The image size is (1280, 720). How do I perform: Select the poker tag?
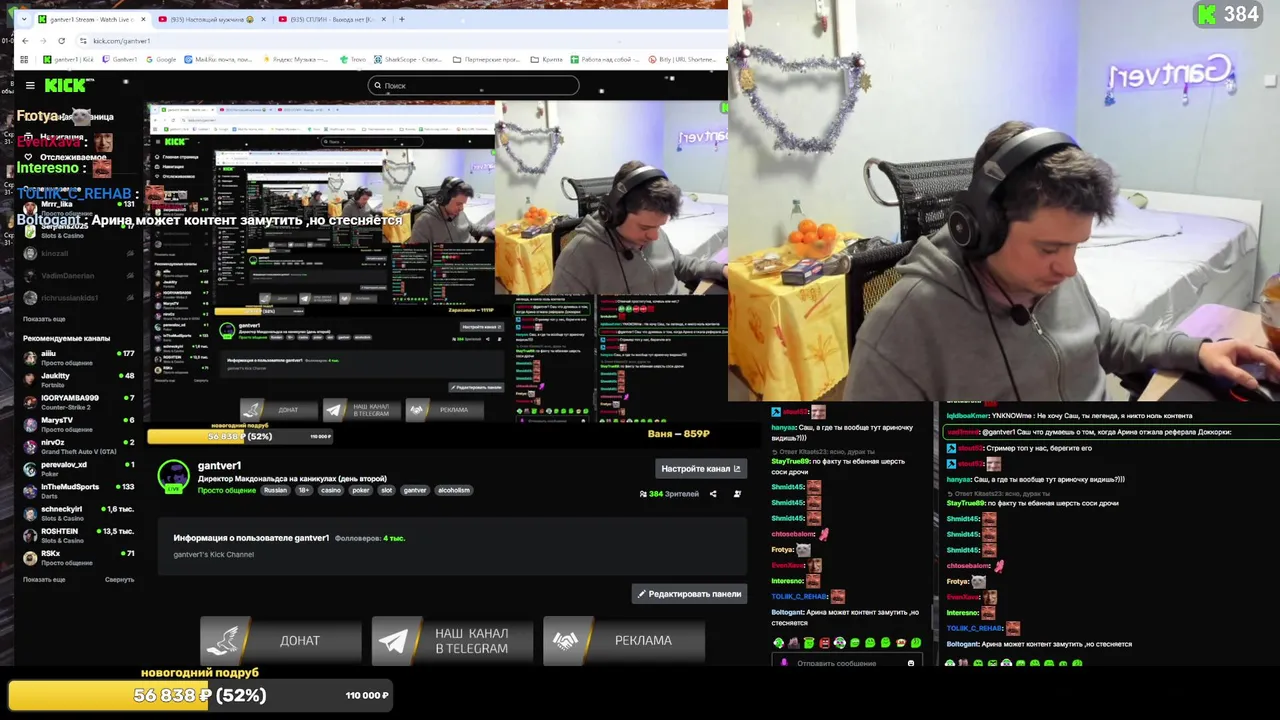(360, 490)
